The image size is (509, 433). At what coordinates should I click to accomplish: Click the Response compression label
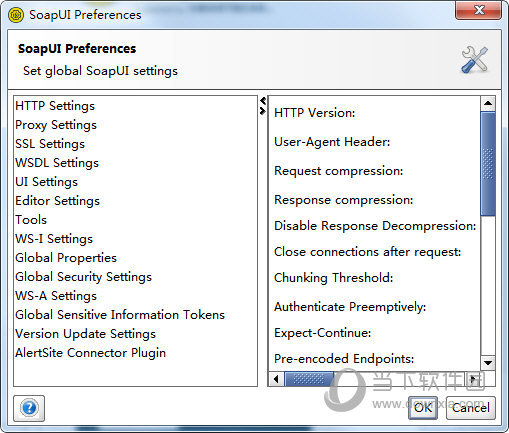tap(343, 200)
